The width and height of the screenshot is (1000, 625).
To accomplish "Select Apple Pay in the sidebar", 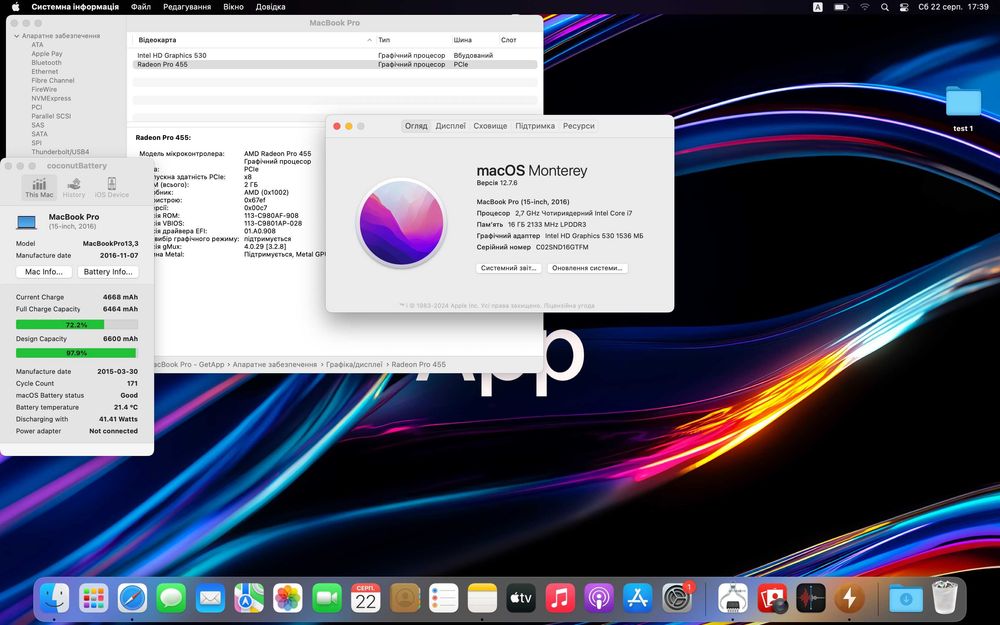I will (47, 54).
